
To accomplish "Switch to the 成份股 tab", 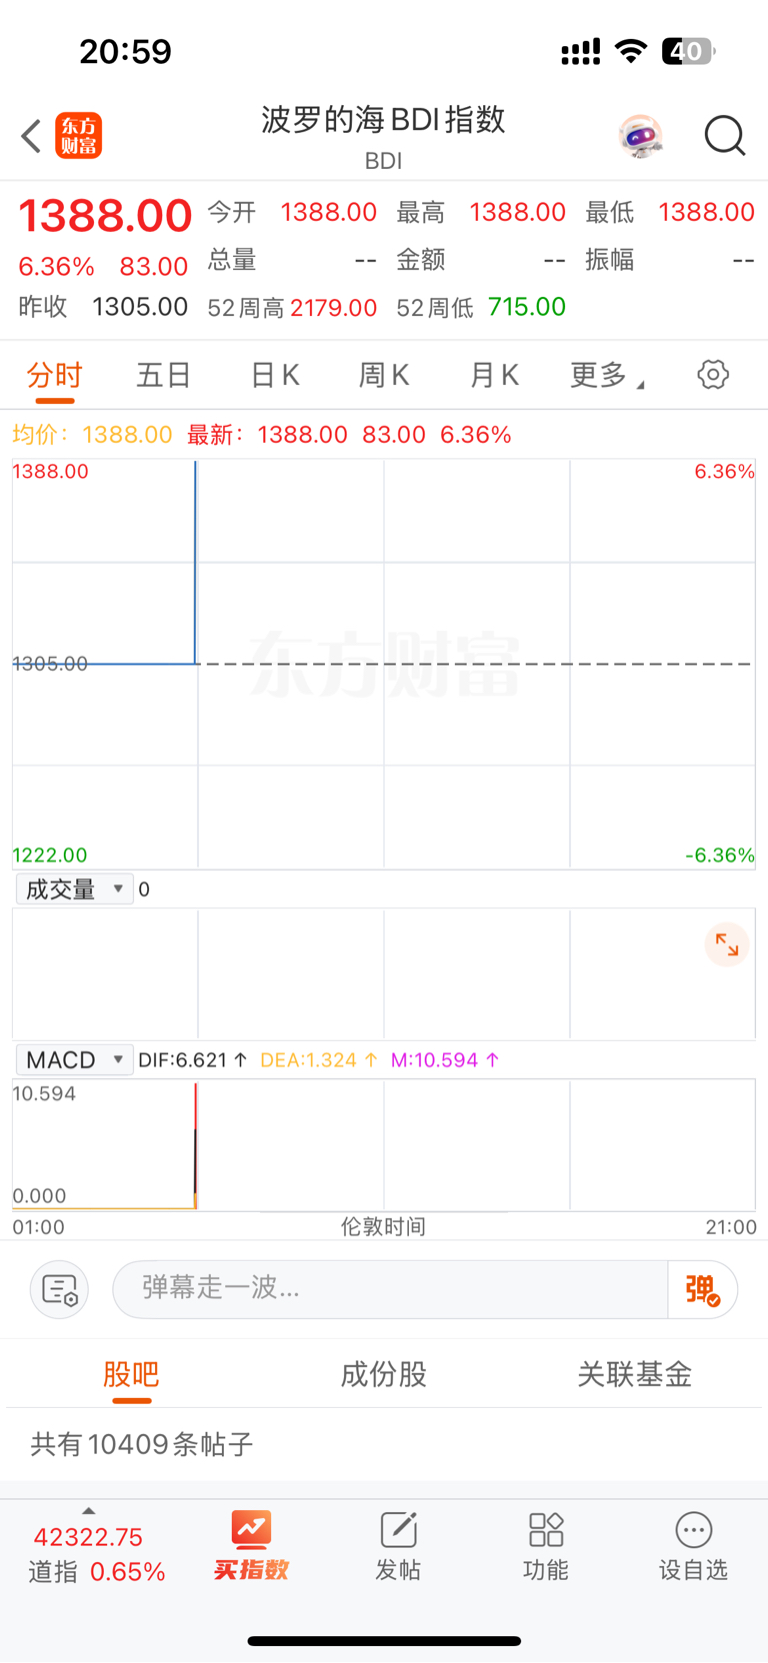I will click(x=384, y=1374).
